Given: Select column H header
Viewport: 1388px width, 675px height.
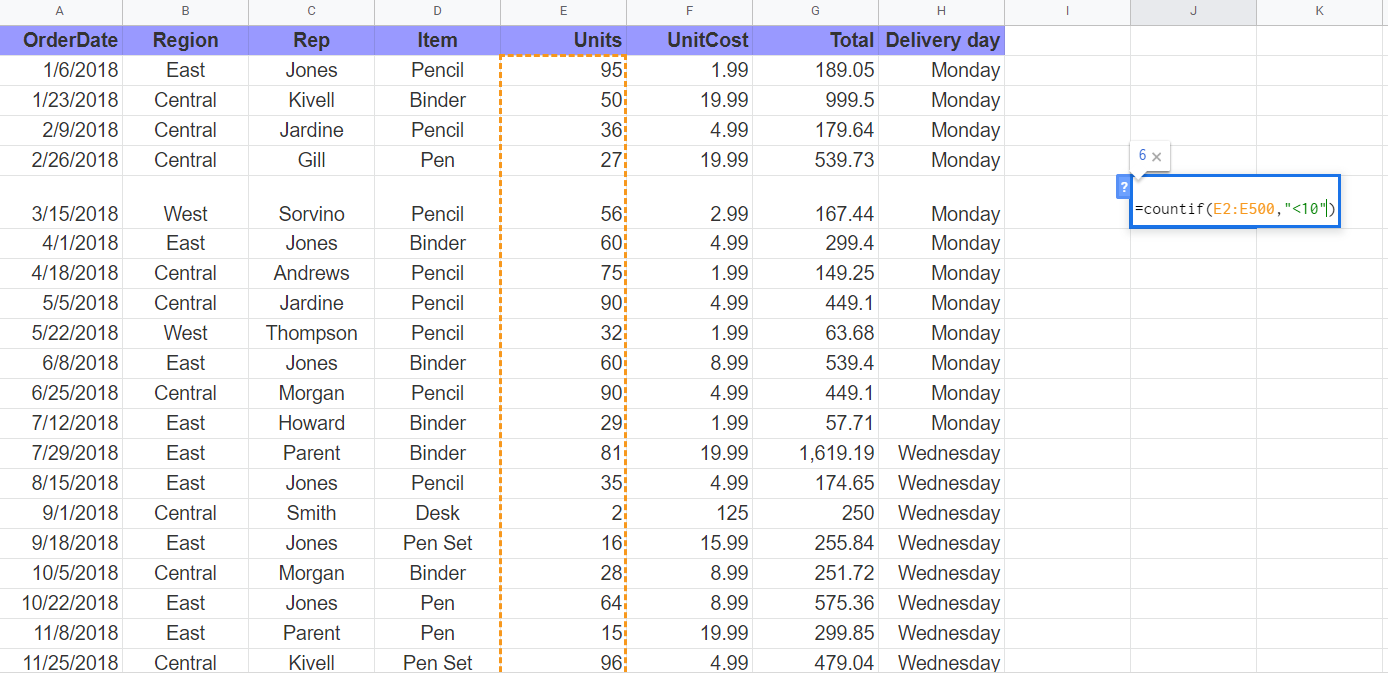Looking at the screenshot, I should (941, 11).
